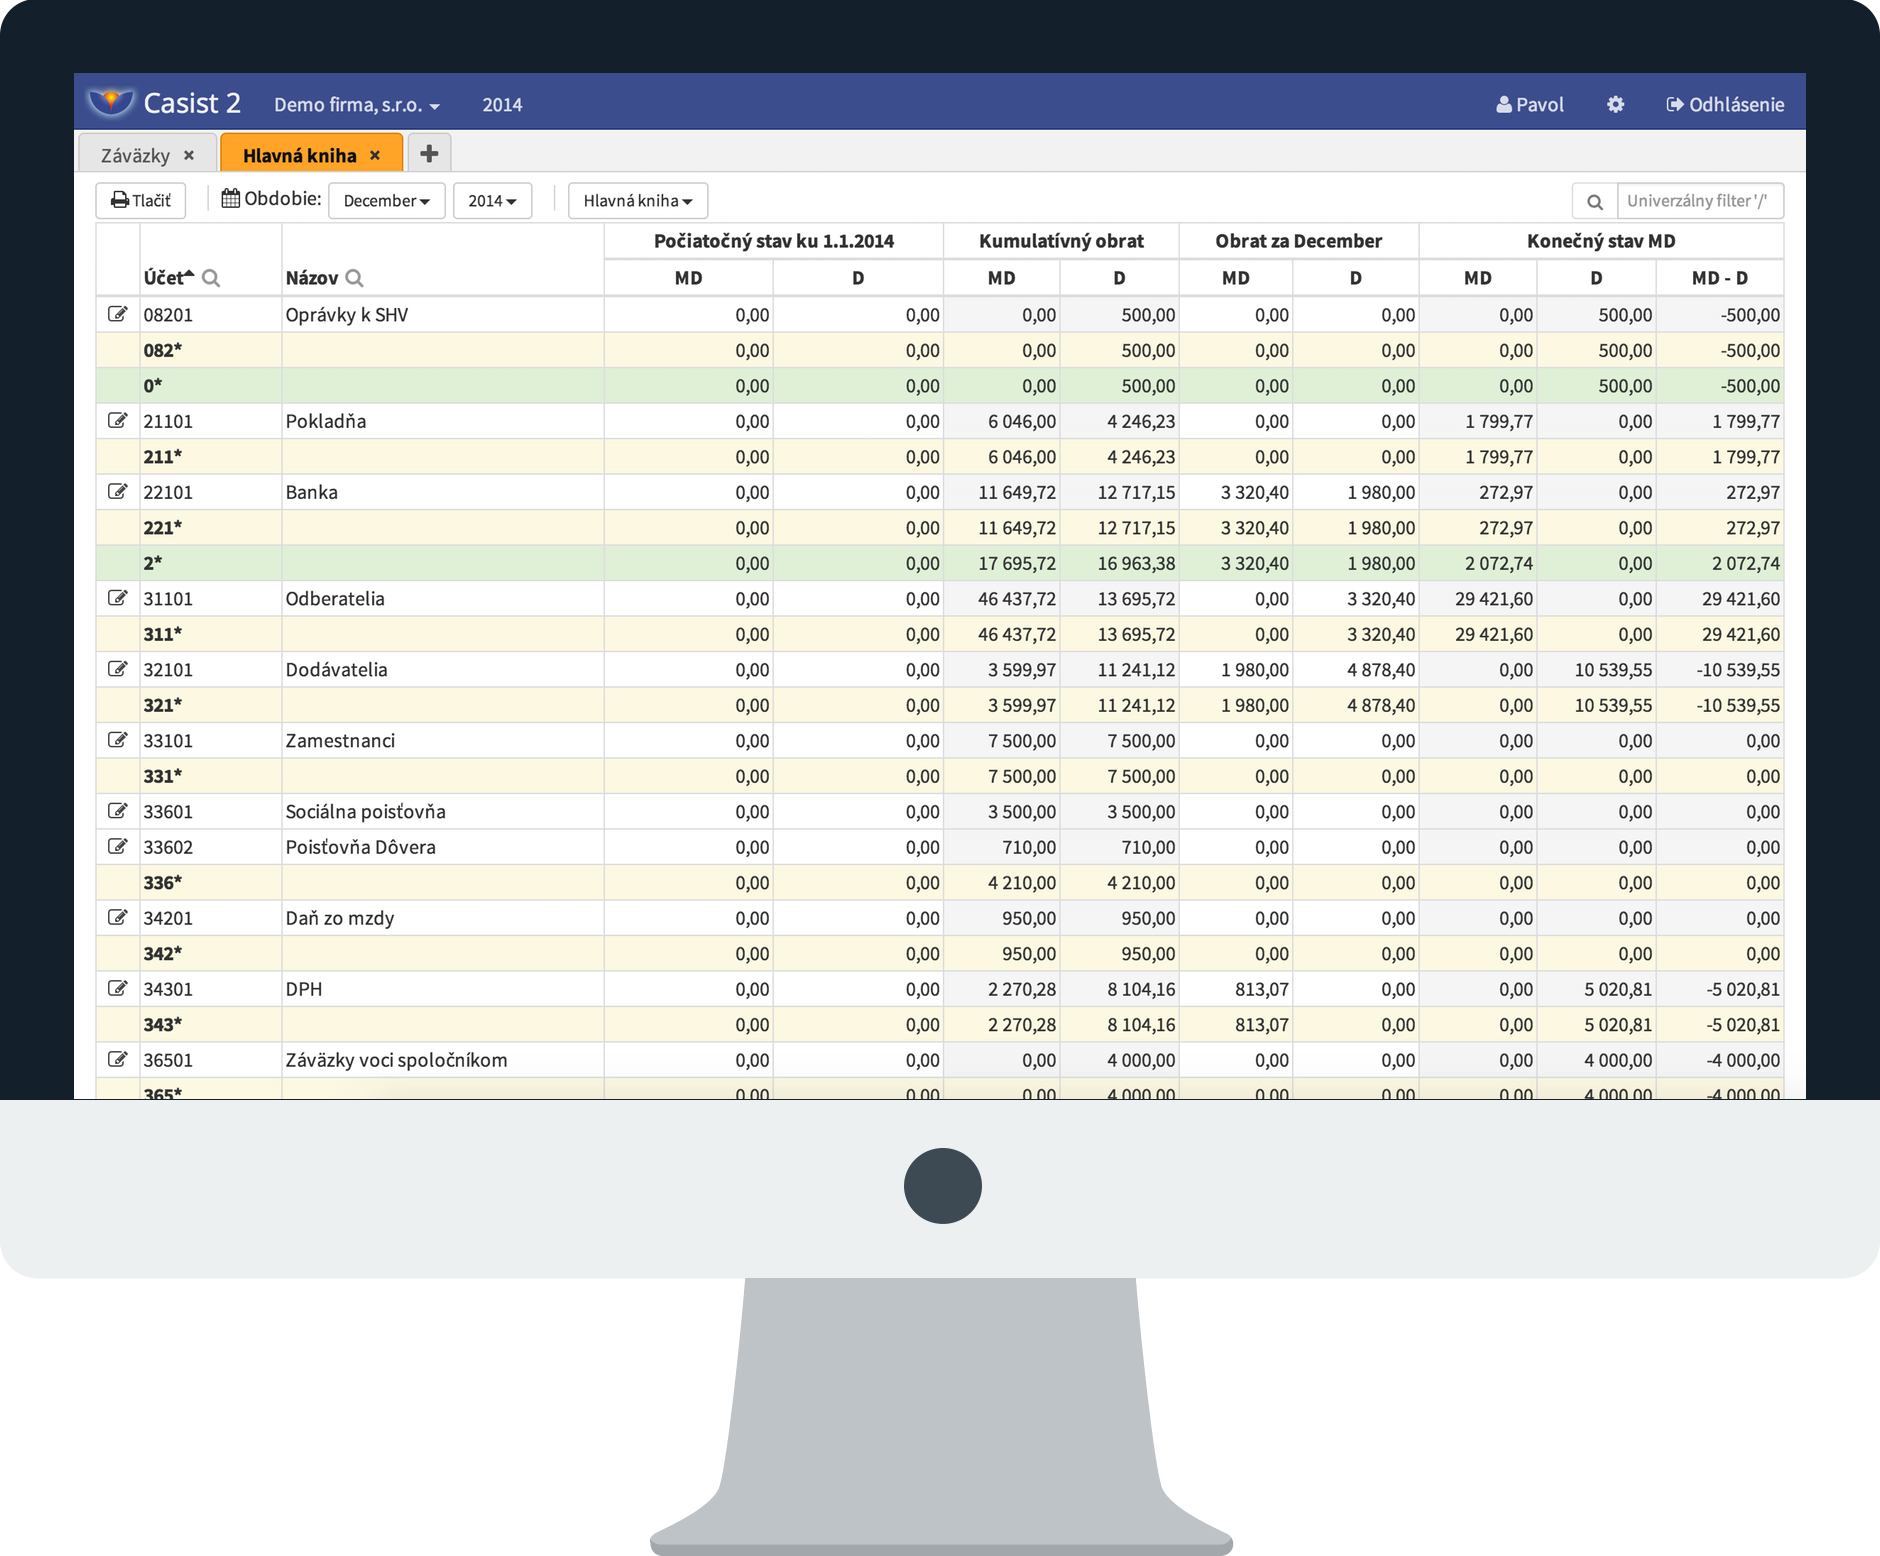Click the edit icon for account 08201
This screenshot has height=1556, width=1880.
click(x=117, y=314)
